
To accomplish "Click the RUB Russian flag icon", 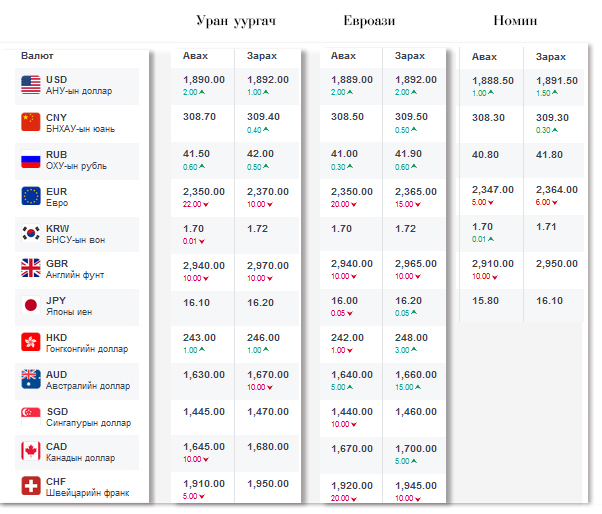I will [x=30, y=159].
